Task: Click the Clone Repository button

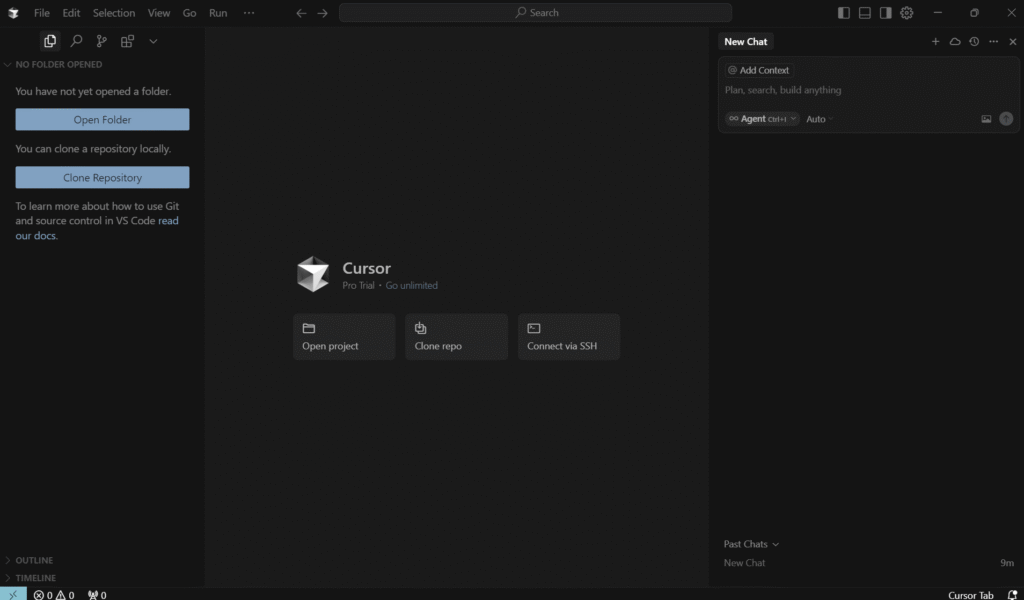Action: 103,178
